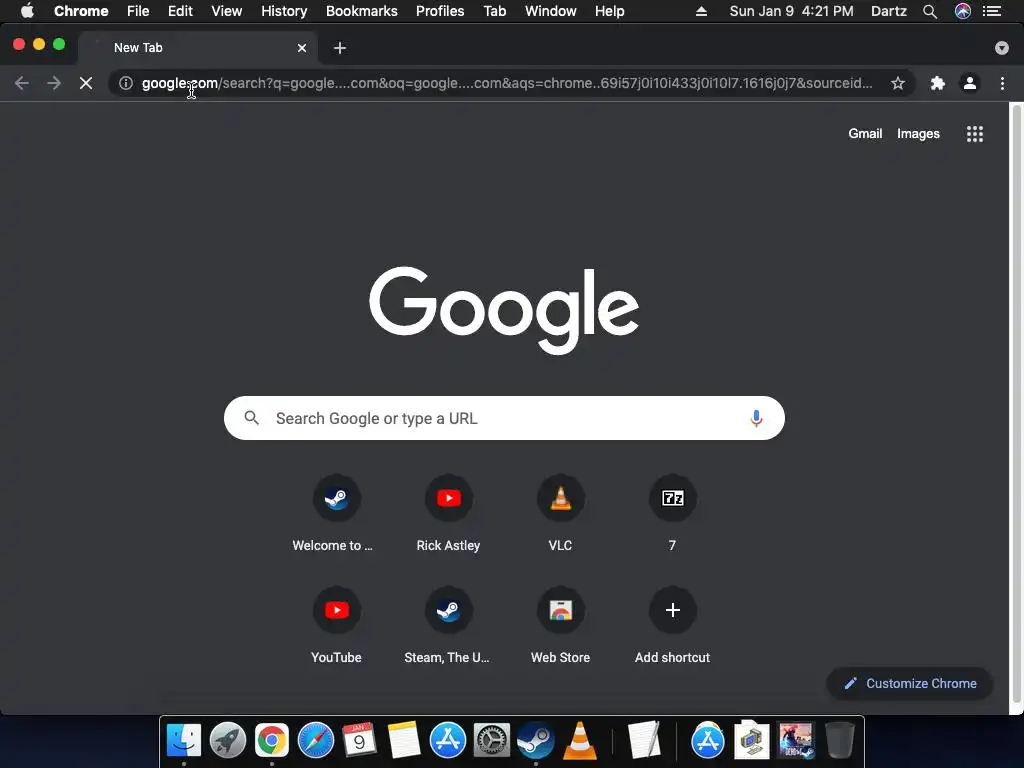This screenshot has width=1024, height=768.
Task: Open the Tab menu
Action: [494, 11]
